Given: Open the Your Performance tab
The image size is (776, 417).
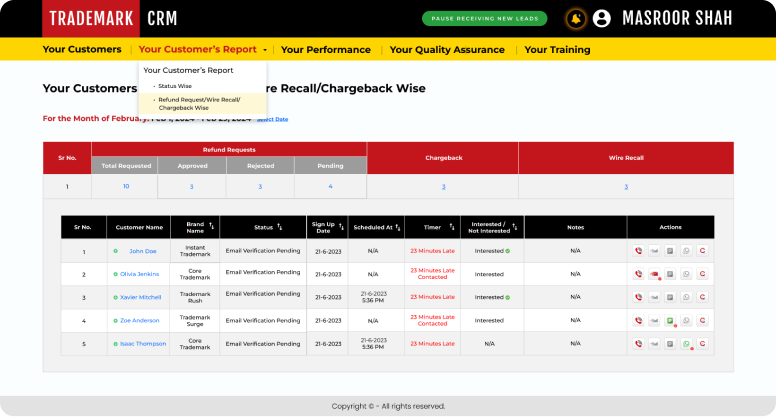Looking at the screenshot, I should (325, 49).
